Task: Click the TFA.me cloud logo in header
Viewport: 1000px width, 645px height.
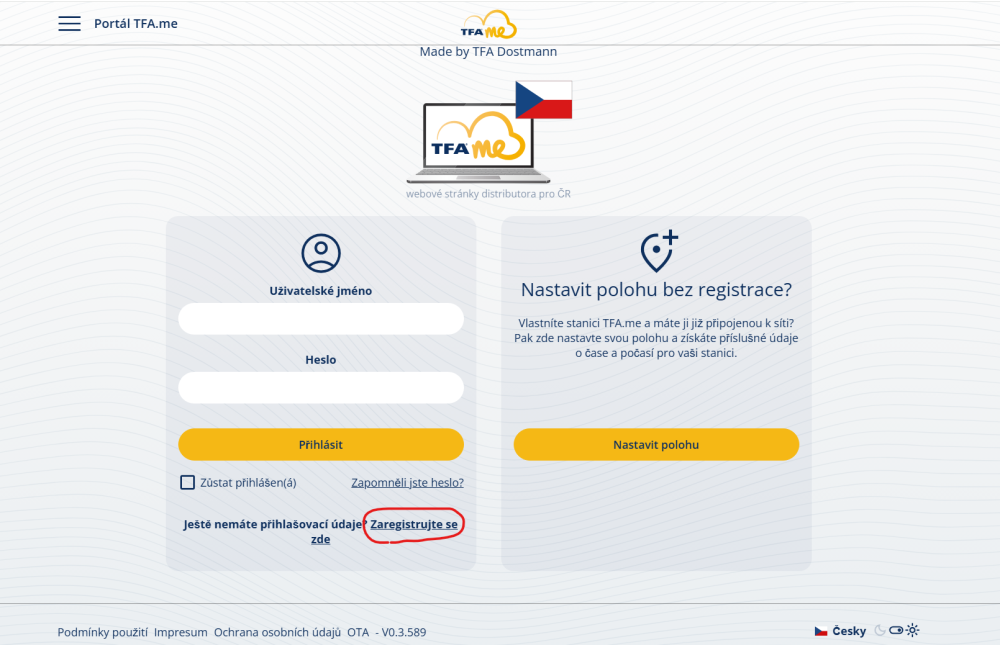Action: coord(489,25)
